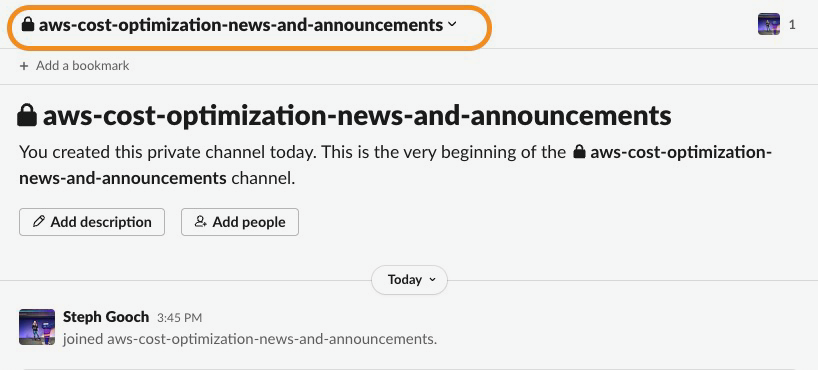The width and height of the screenshot is (818, 370).
Task: Open Steph Gooch's name link
Action: 106,317
